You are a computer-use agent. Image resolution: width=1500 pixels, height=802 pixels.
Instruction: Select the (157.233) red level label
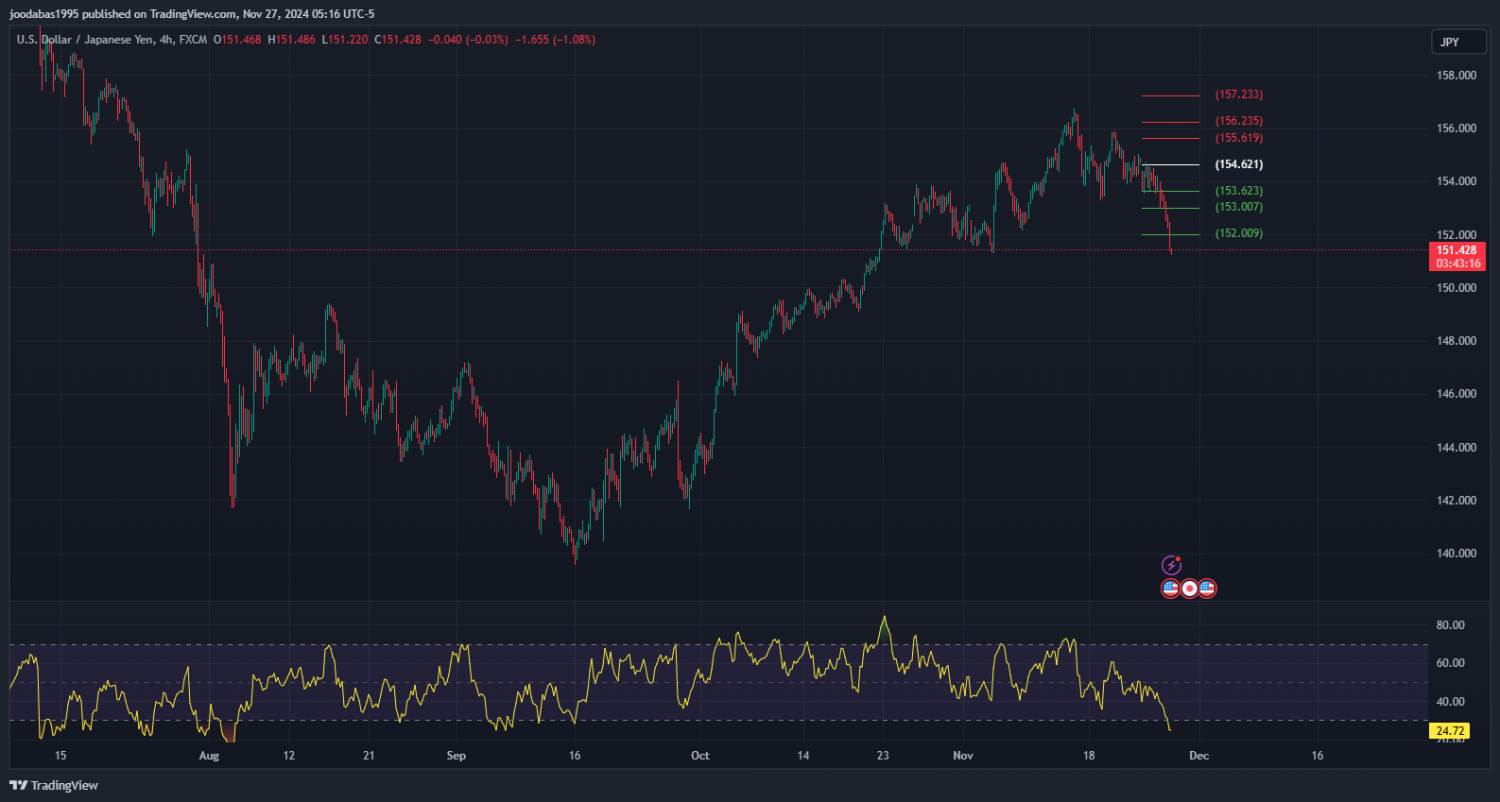click(x=1239, y=95)
